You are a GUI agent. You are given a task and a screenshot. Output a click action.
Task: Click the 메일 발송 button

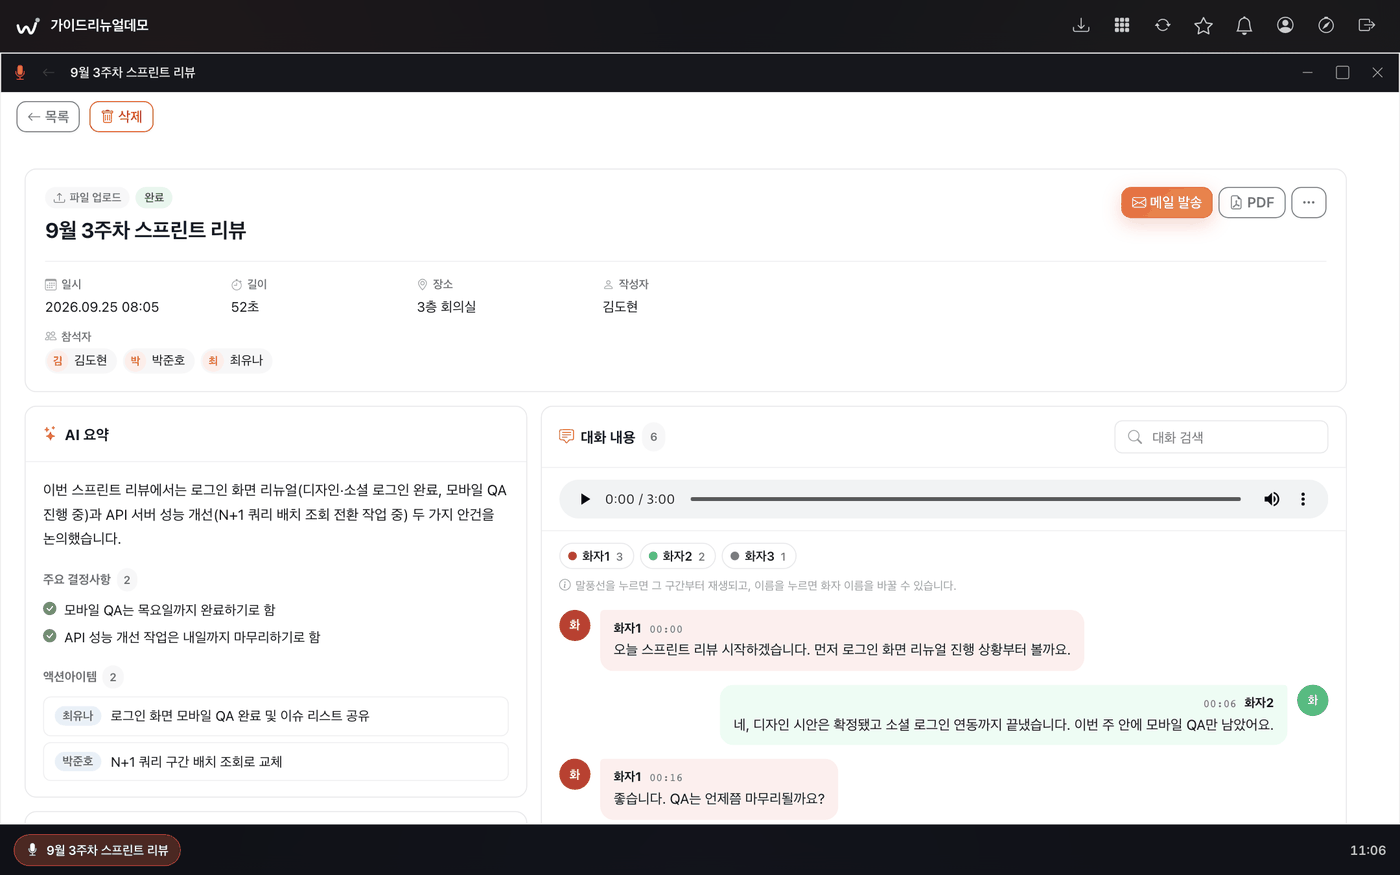(1166, 202)
